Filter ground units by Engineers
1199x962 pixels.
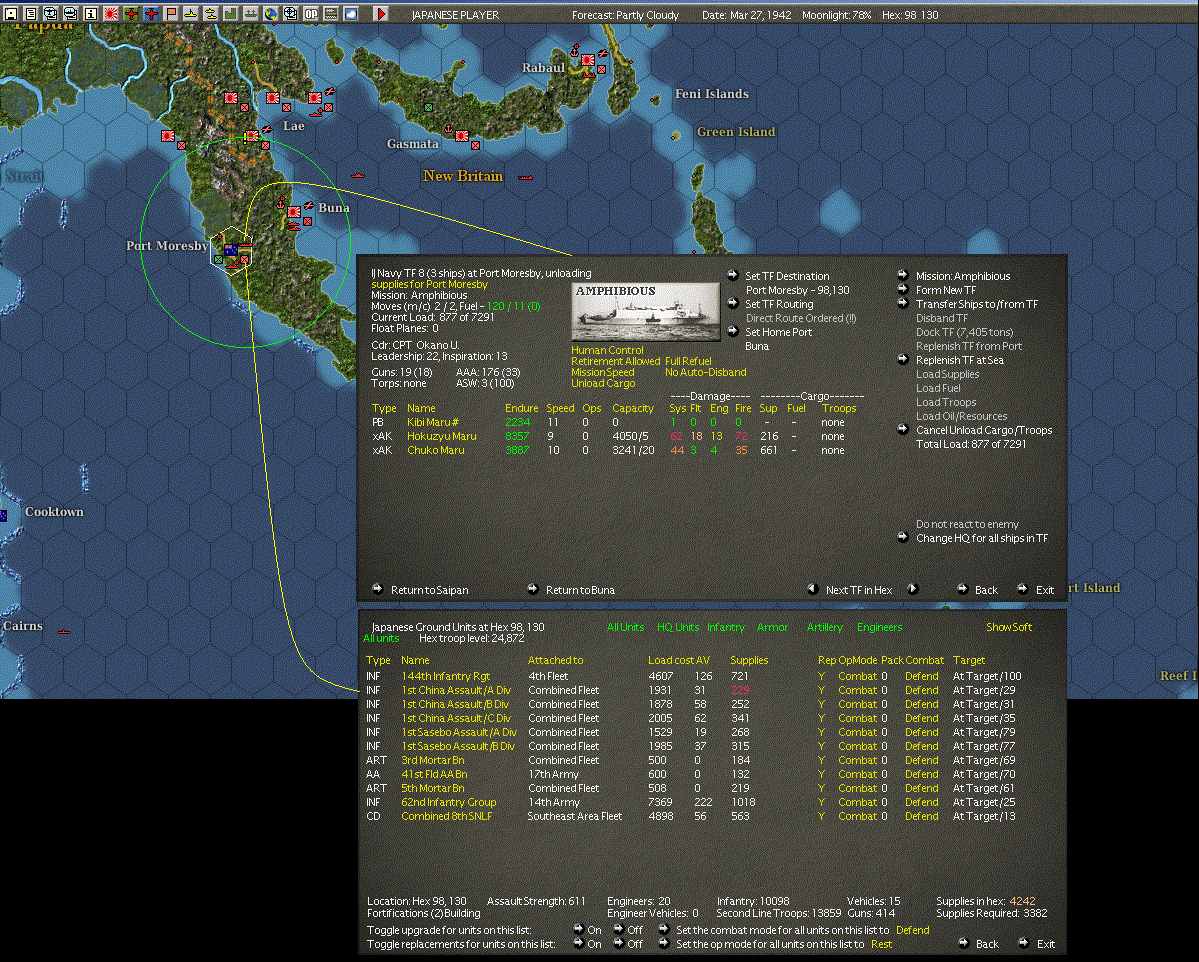coord(879,627)
